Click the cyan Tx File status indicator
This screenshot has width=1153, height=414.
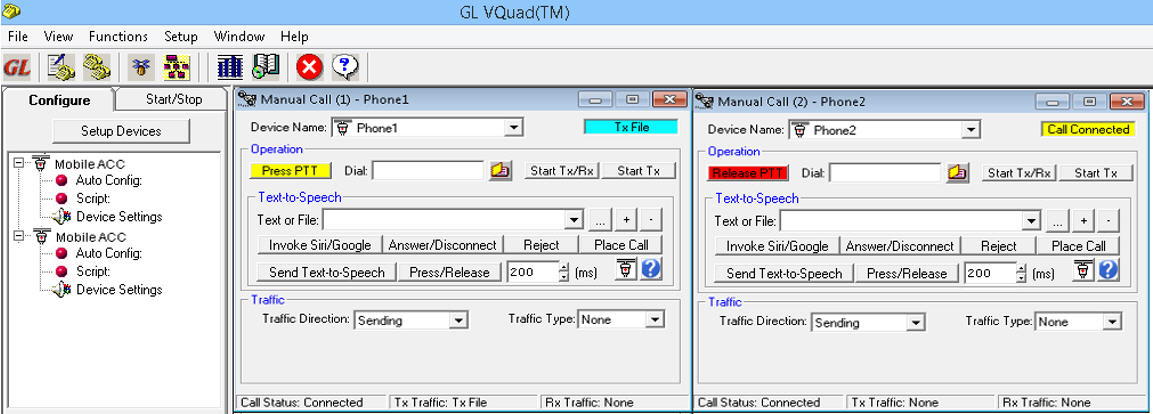(631, 126)
